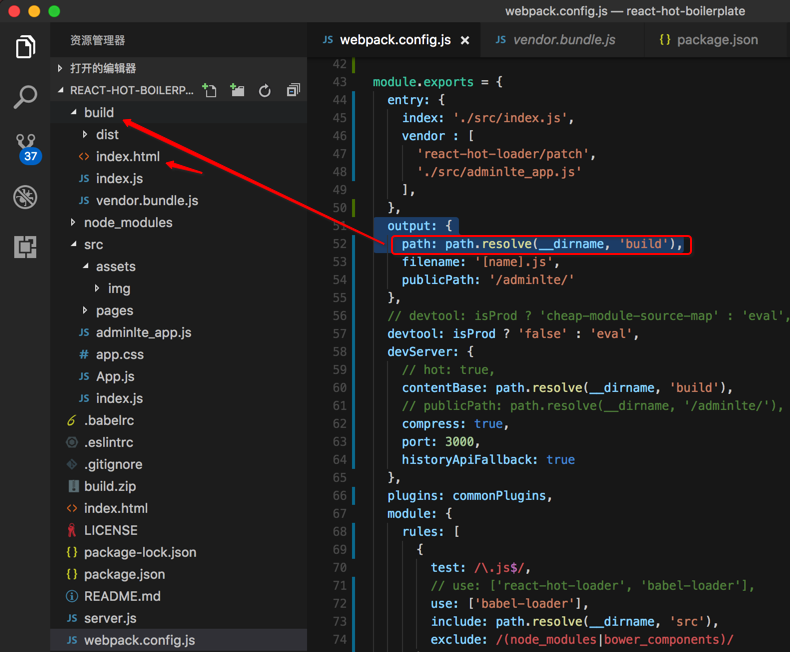Image resolution: width=790 pixels, height=652 pixels.
Task: Expand the 打开的编辑器 section
Action: click(x=102, y=68)
